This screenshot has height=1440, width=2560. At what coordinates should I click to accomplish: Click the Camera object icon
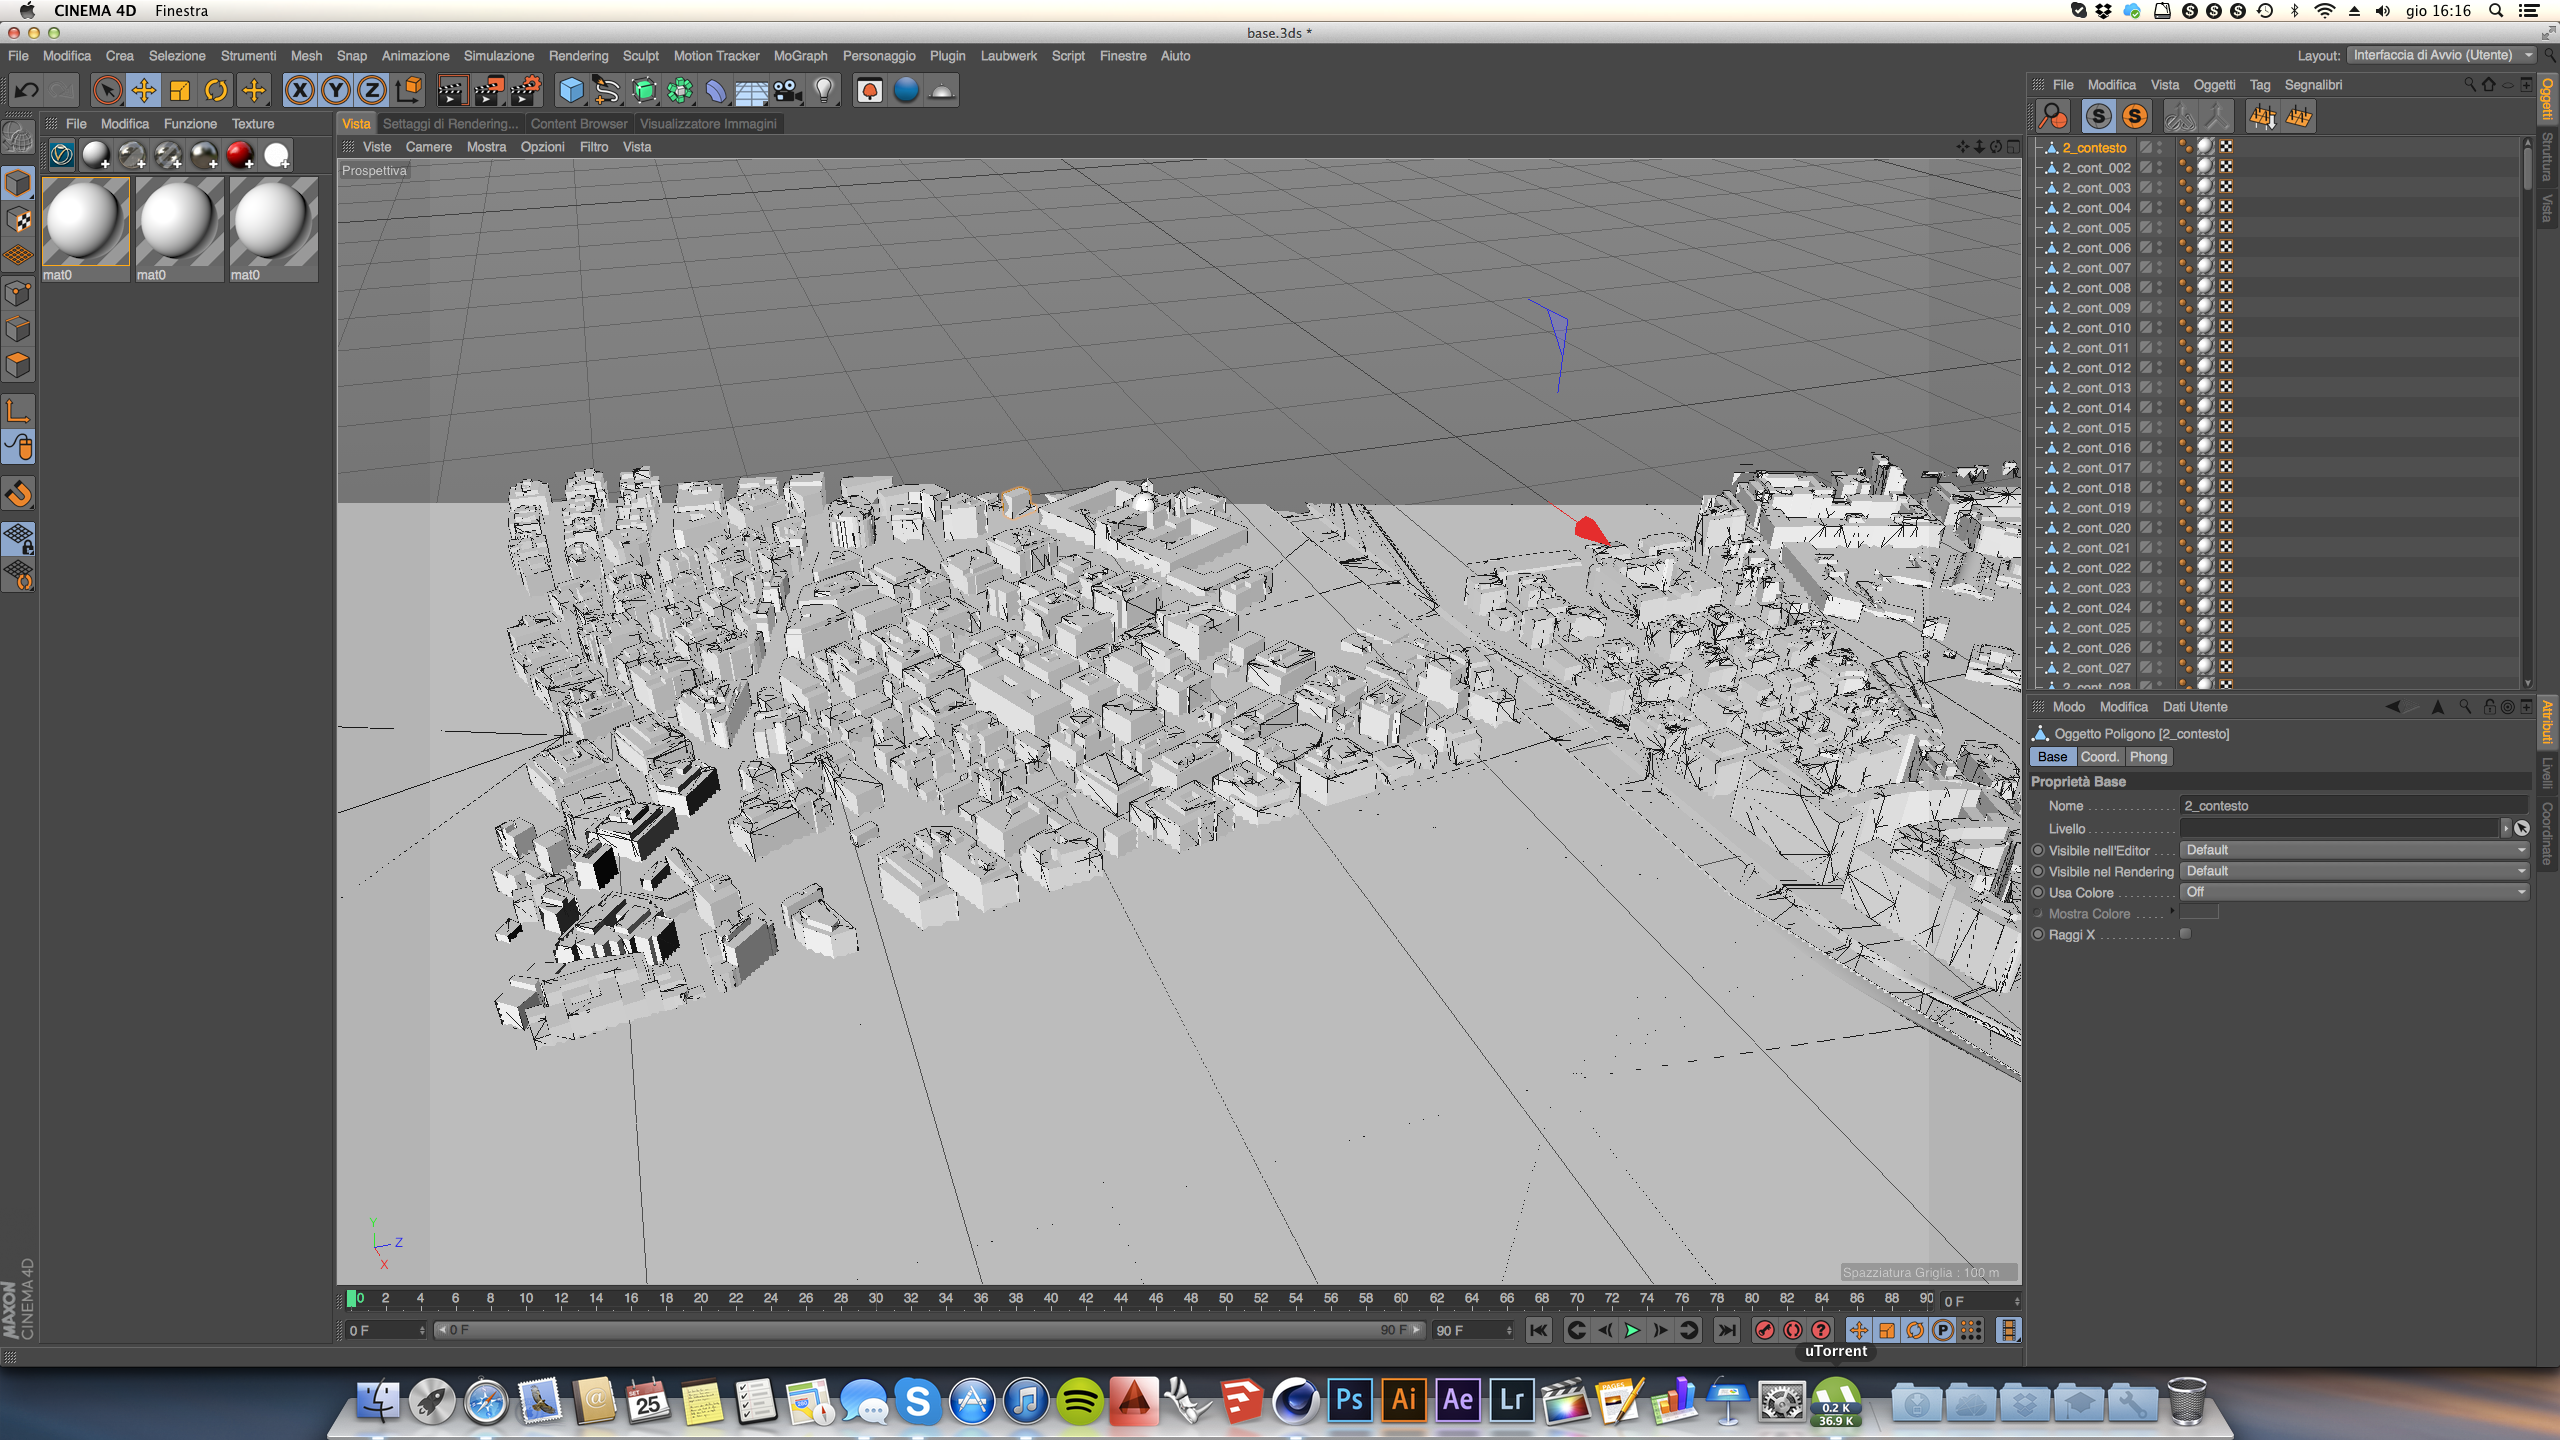788,91
